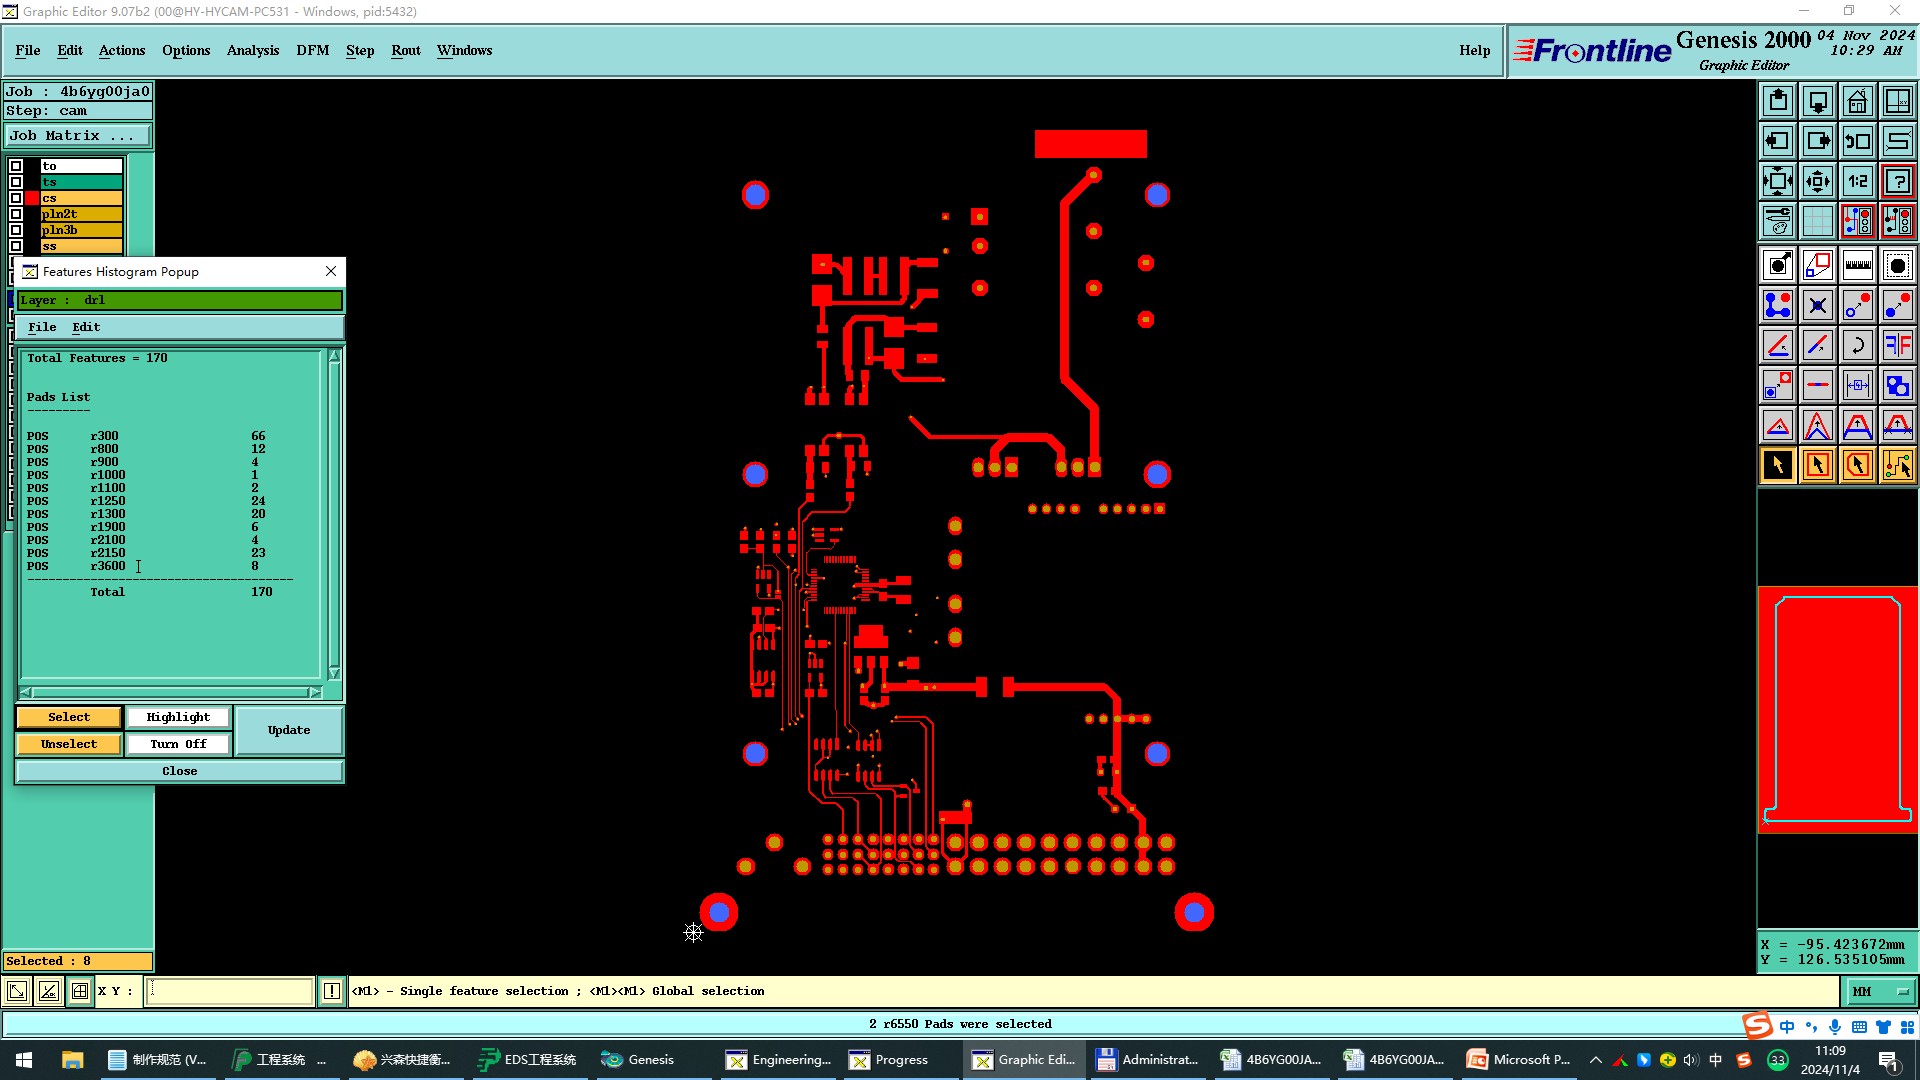Screen dimensions: 1920x1080
Task: Toggle the checkbox for layer pln2t
Action: tap(16, 214)
